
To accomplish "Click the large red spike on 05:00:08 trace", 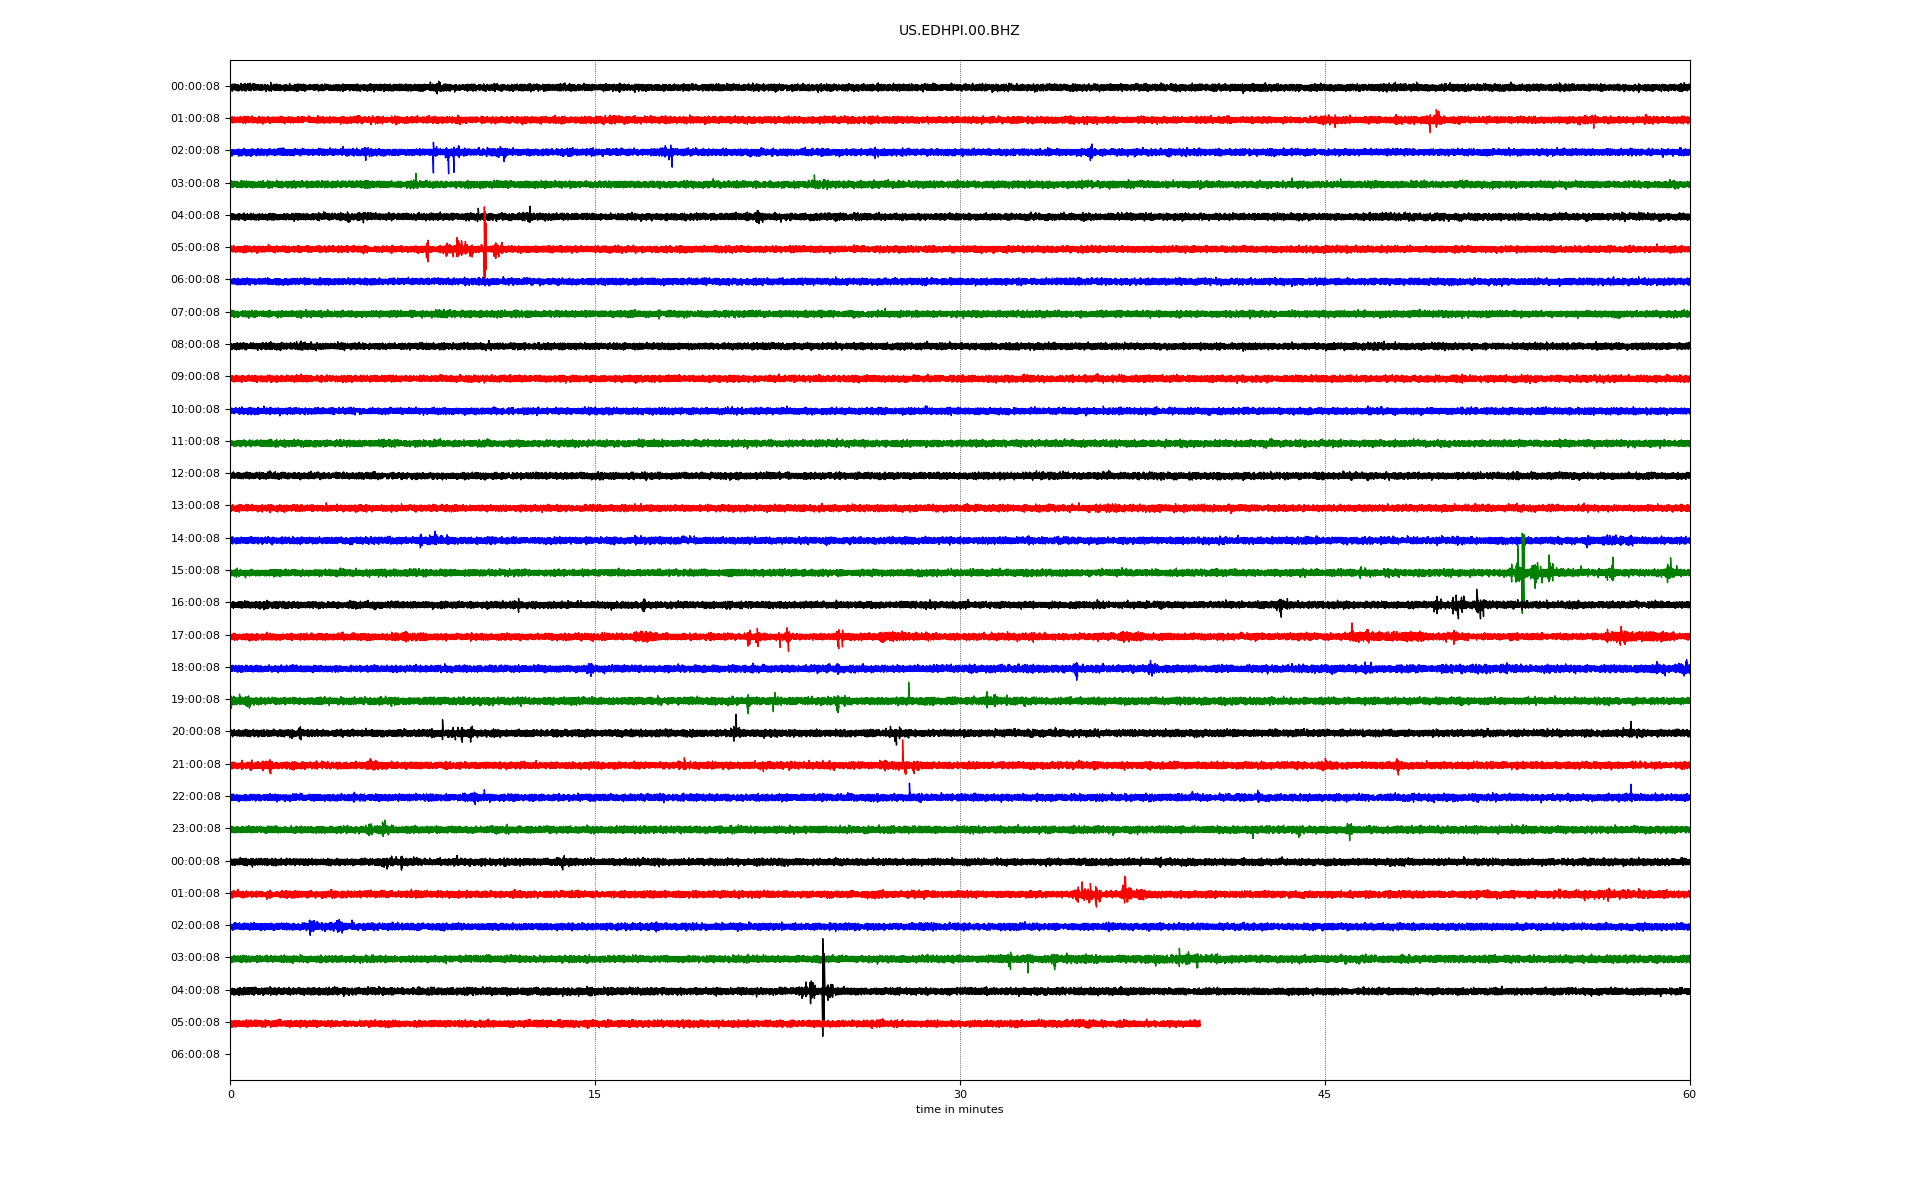I will [x=485, y=242].
